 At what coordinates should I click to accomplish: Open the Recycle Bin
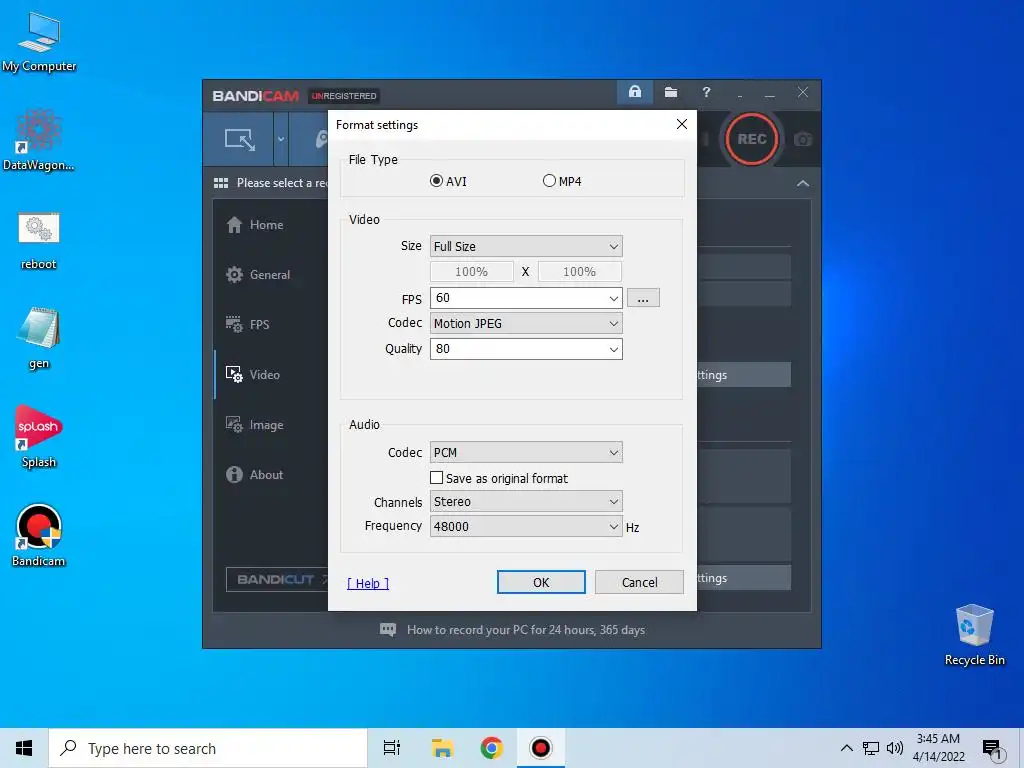tap(974, 635)
